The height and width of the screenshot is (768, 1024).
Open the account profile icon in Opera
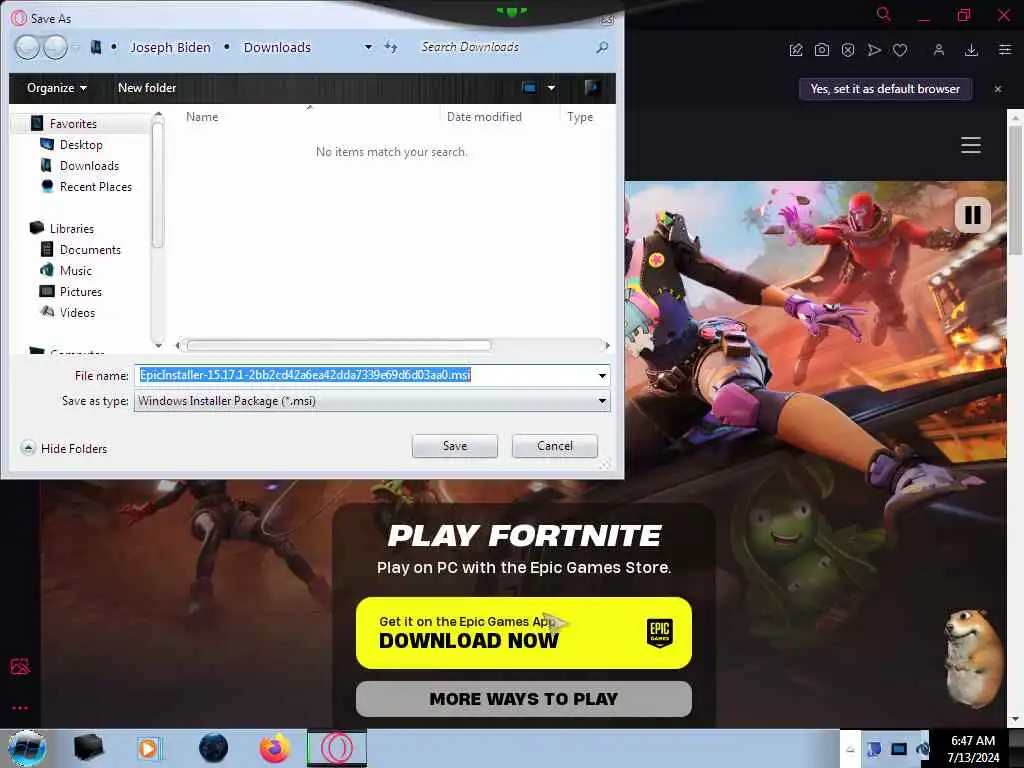(938, 50)
